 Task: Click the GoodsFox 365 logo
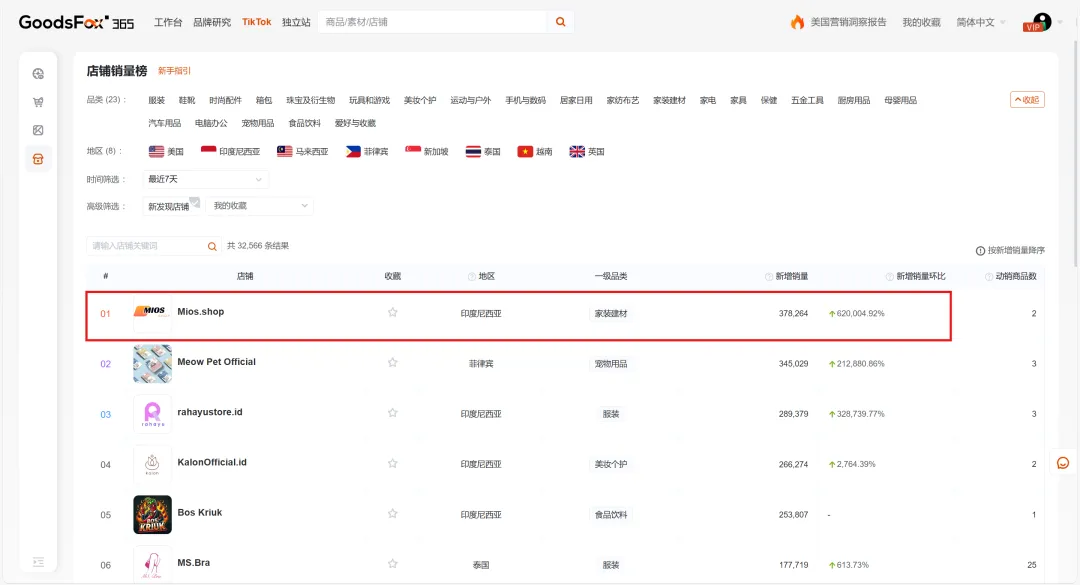(76, 22)
